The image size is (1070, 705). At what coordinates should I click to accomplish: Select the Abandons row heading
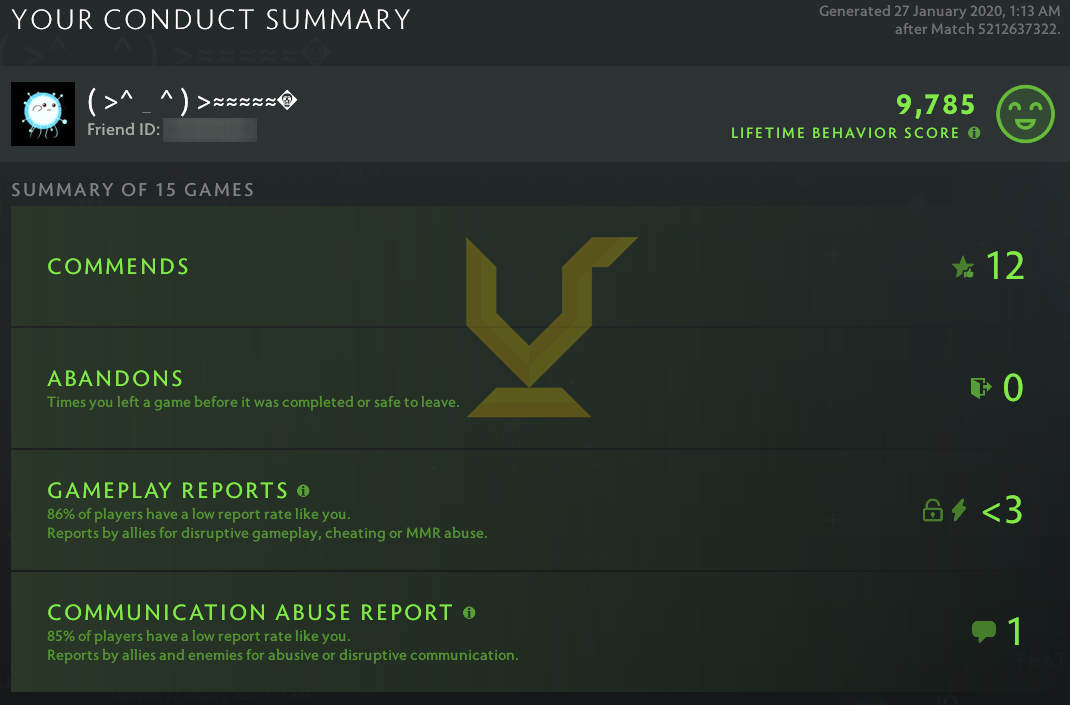(115, 379)
